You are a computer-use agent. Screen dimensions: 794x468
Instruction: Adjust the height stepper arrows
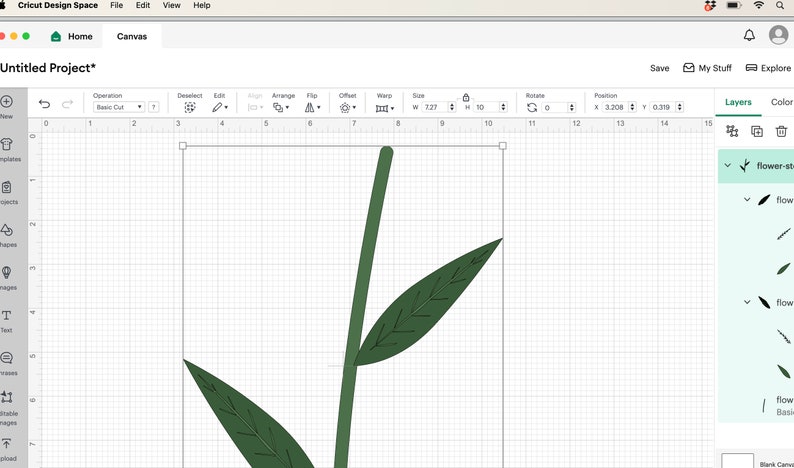(503, 107)
